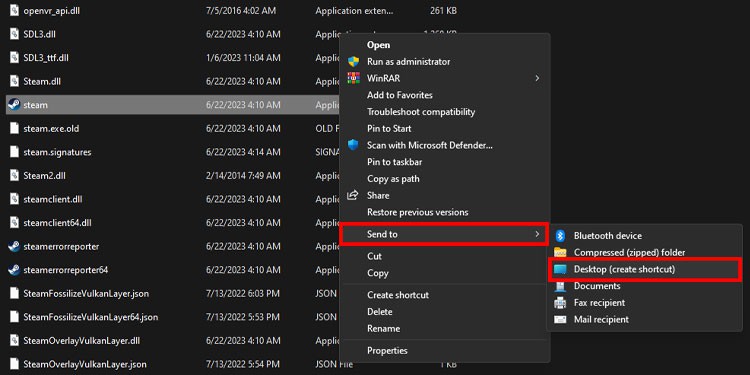Click the Microsoft Defender shield icon
The image size is (750, 375).
point(353,145)
